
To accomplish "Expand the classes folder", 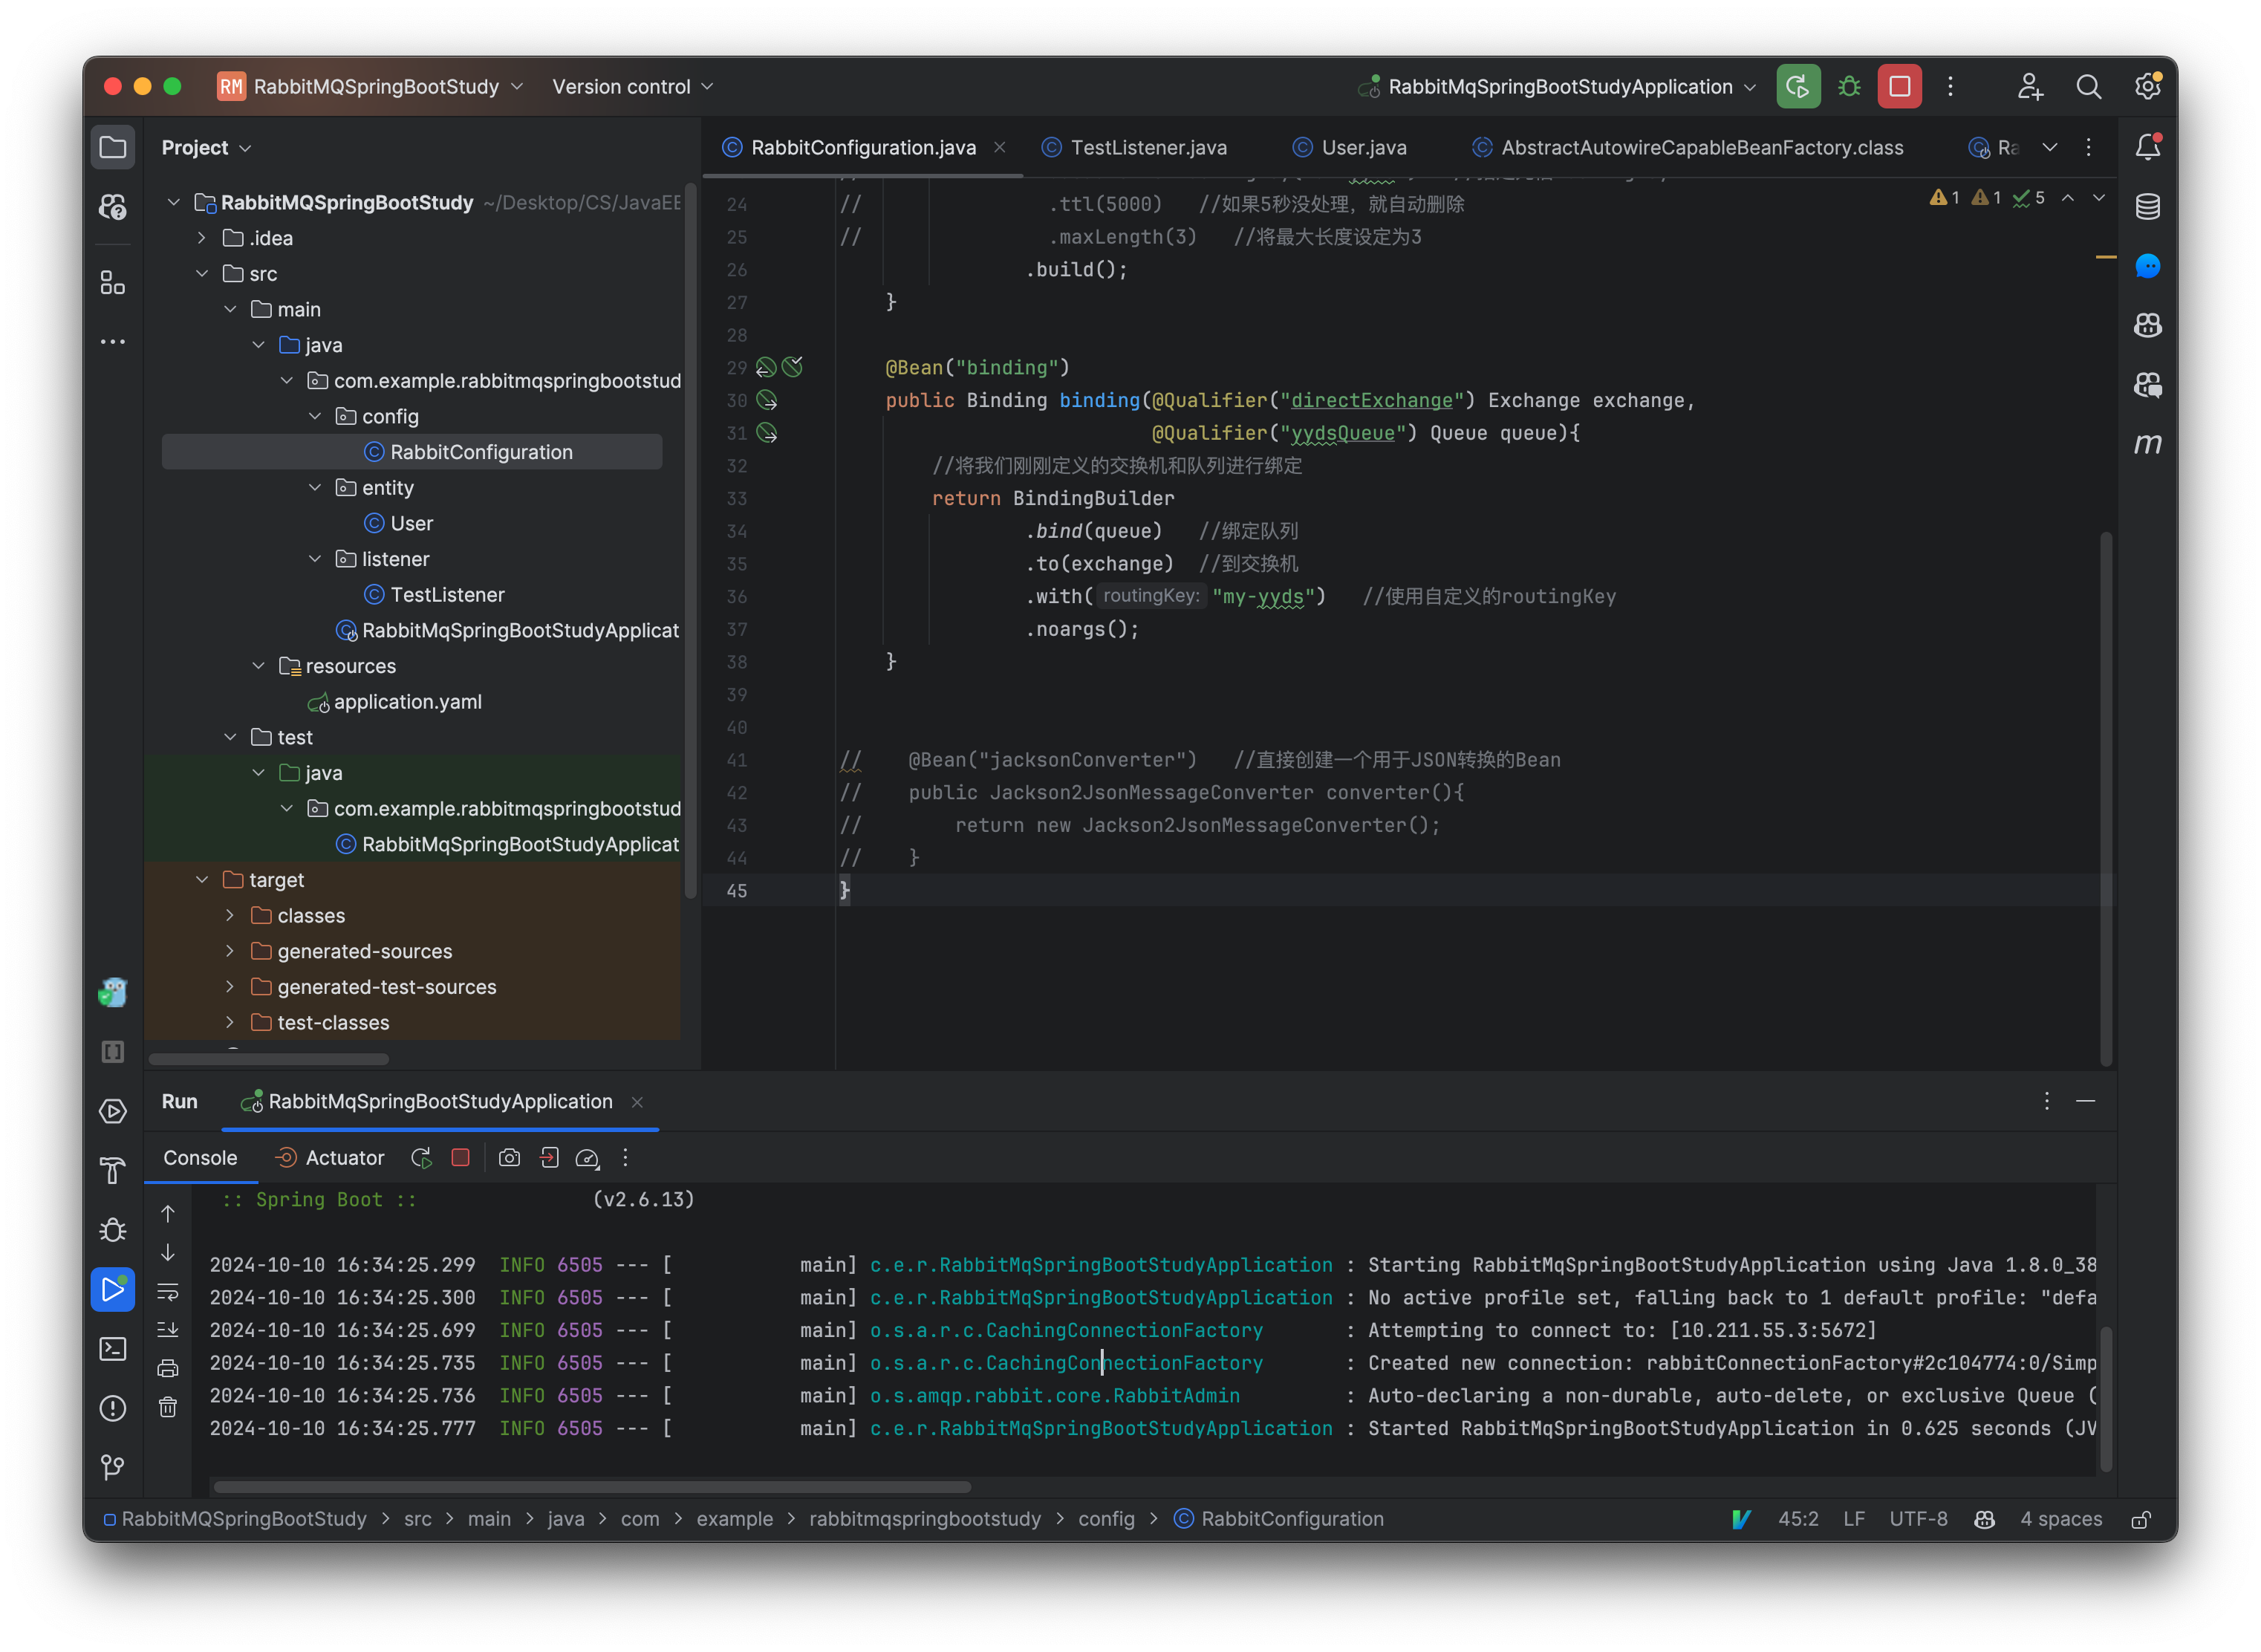I will pos(230,916).
